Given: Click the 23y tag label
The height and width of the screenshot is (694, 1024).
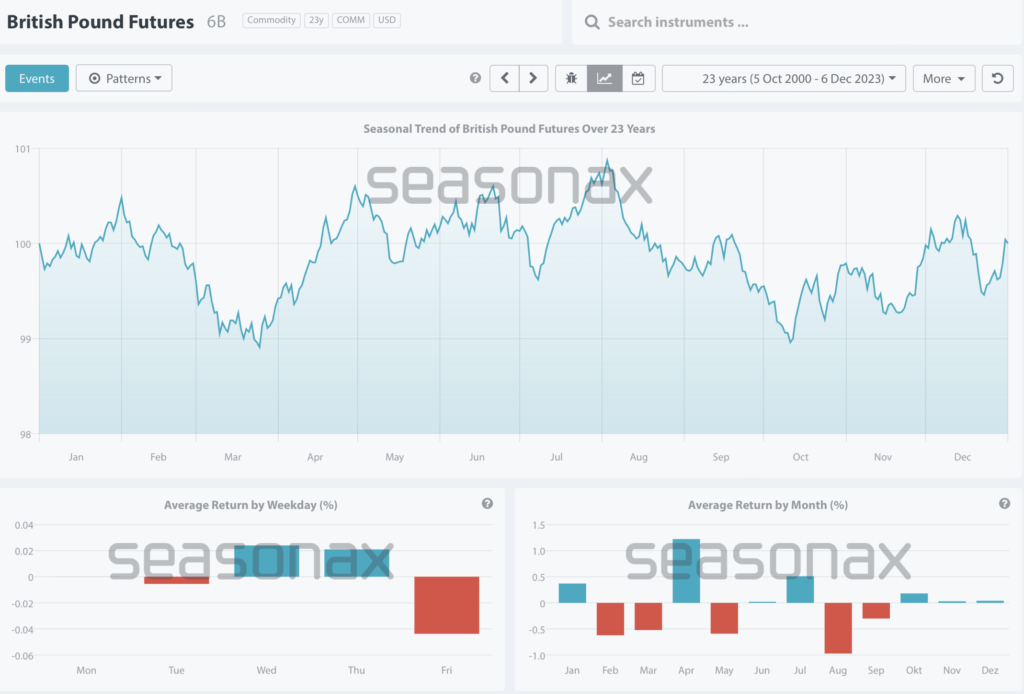Looking at the screenshot, I should point(316,21).
